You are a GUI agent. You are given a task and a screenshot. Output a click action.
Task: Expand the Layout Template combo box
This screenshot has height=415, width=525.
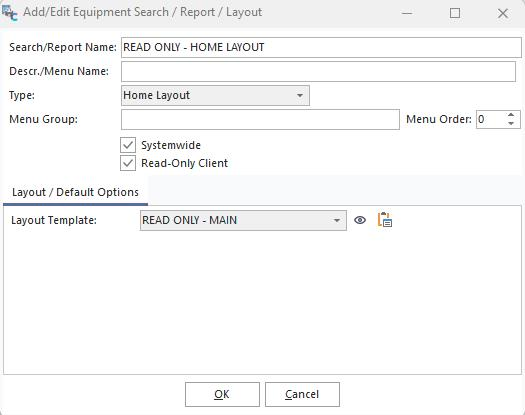click(x=243, y=220)
